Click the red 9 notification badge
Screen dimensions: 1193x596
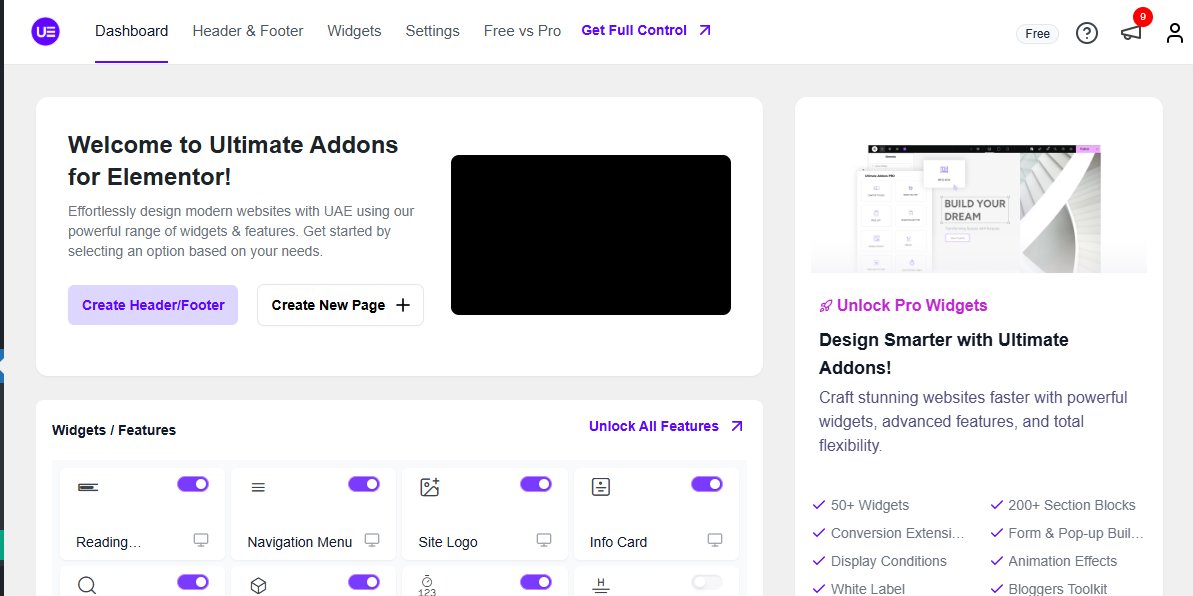[x=1142, y=17]
